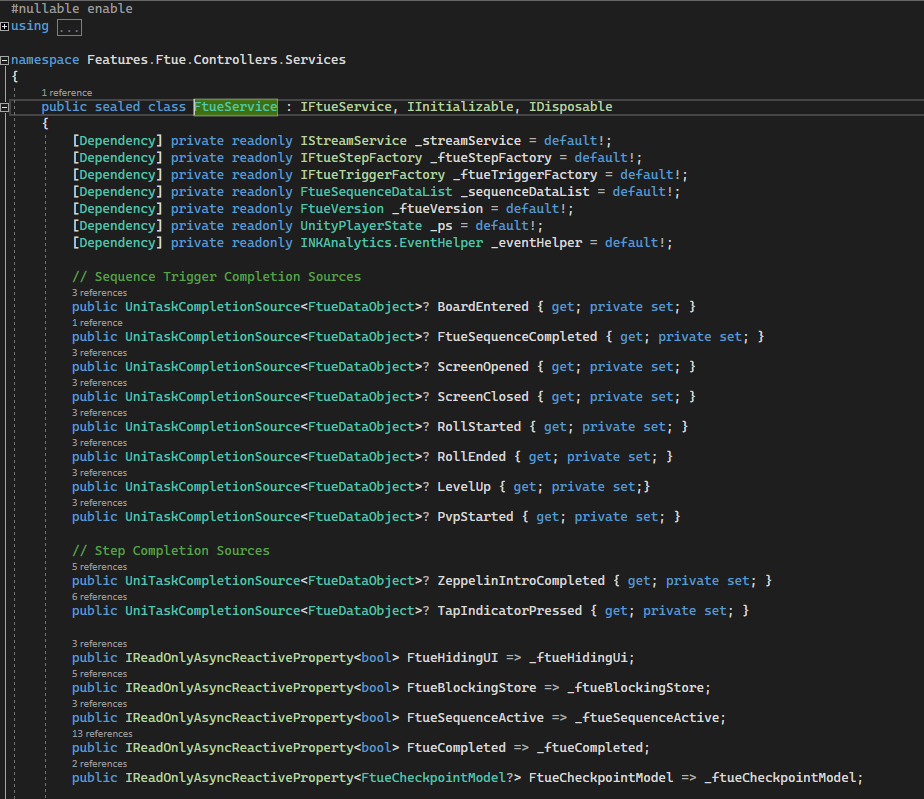
Task: Collapse the FtueService class block
Action: pos(5,107)
